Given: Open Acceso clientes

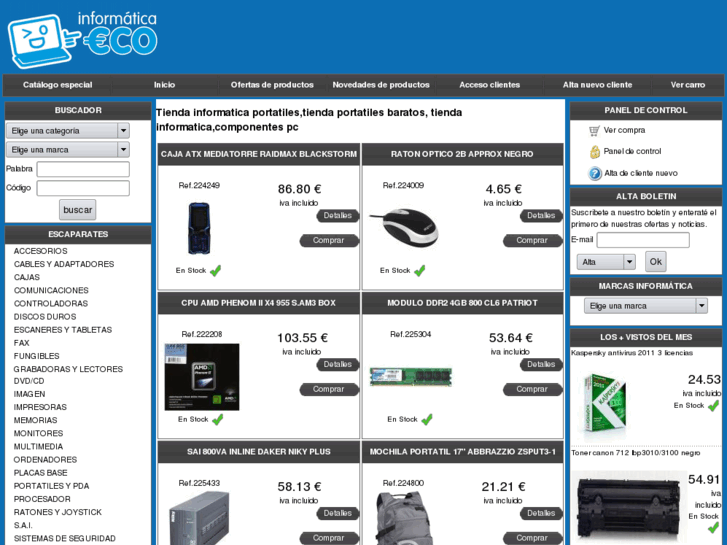Looking at the screenshot, I should coord(490,85).
